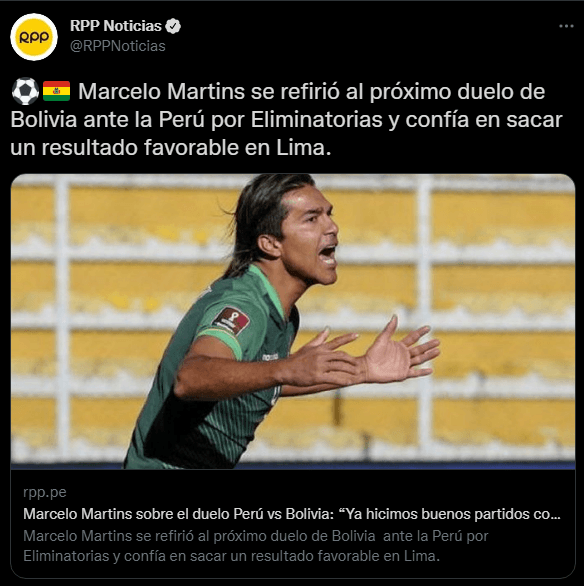Open the @RPPNoticias handle link
The height and width of the screenshot is (586, 584).
tap(118, 46)
